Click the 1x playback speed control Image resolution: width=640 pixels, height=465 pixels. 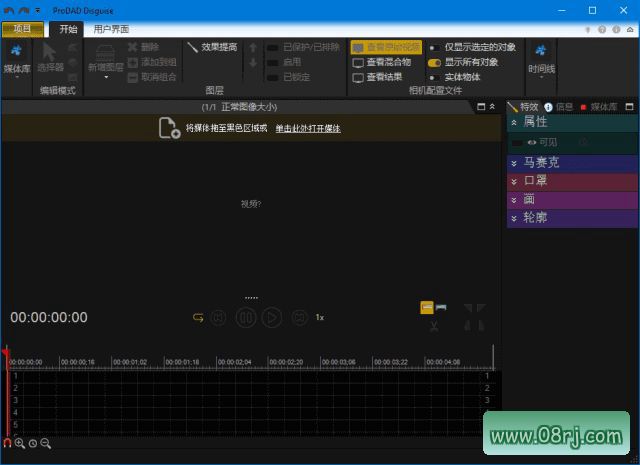(320, 318)
